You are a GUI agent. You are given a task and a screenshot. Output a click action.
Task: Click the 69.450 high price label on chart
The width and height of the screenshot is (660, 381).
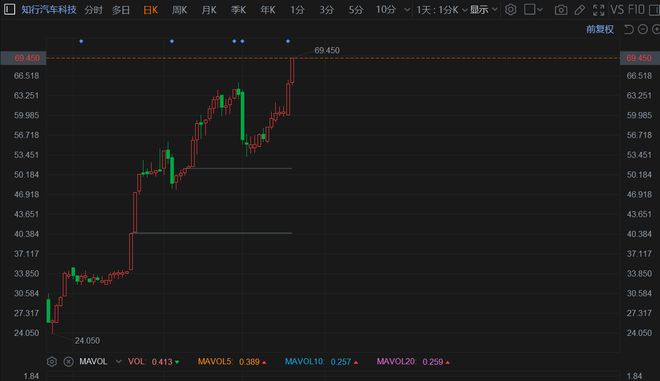tap(327, 51)
